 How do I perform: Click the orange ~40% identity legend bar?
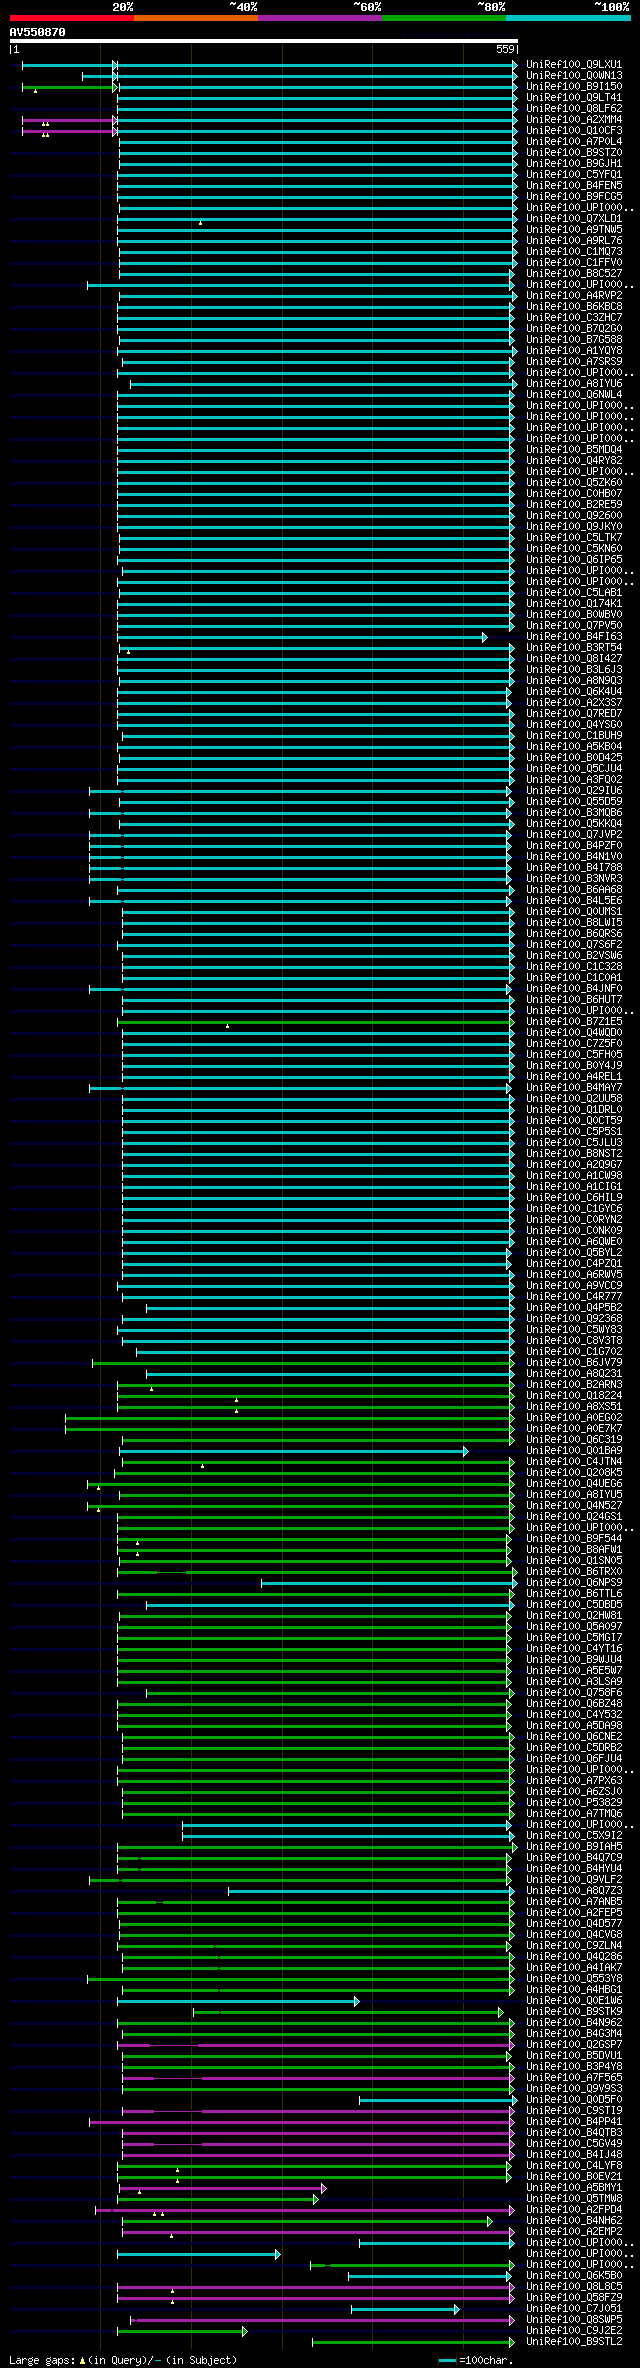point(196,17)
